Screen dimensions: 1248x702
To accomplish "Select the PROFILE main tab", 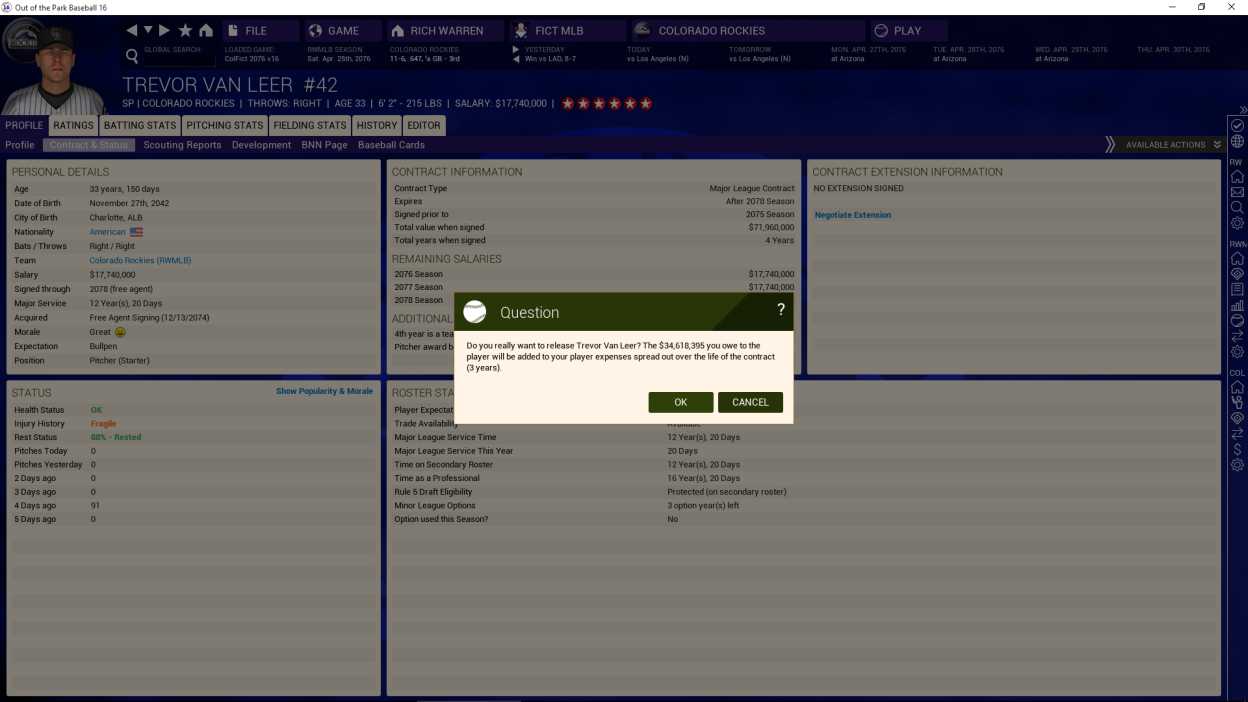I will [24, 126].
